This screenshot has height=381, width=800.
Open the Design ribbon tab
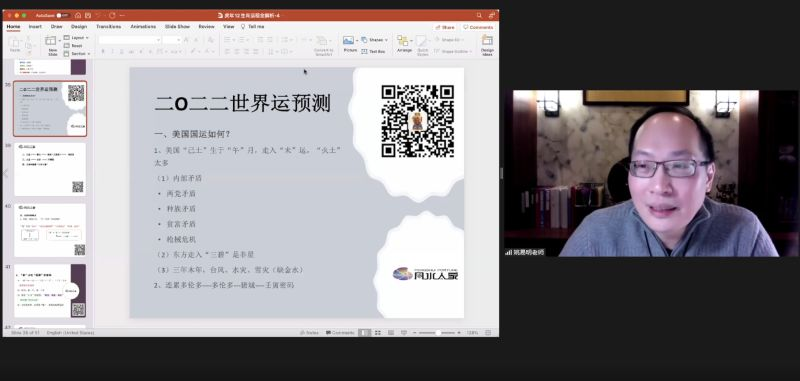click(79, 27)
